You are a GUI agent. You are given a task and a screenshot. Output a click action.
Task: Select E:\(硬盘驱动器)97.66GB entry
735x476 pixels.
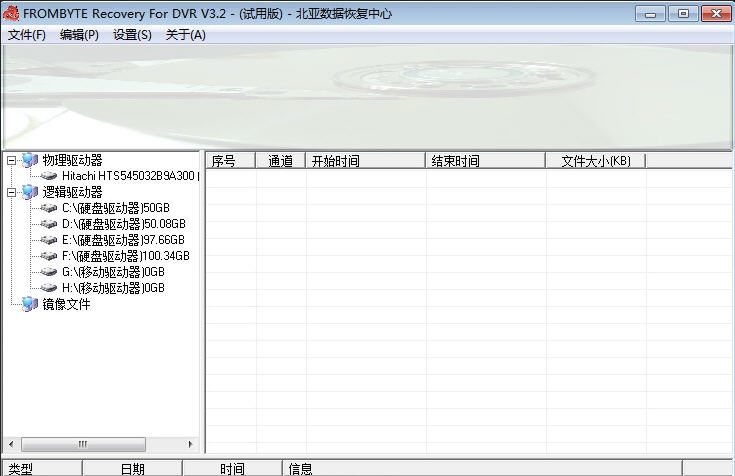tap(123, 240)
